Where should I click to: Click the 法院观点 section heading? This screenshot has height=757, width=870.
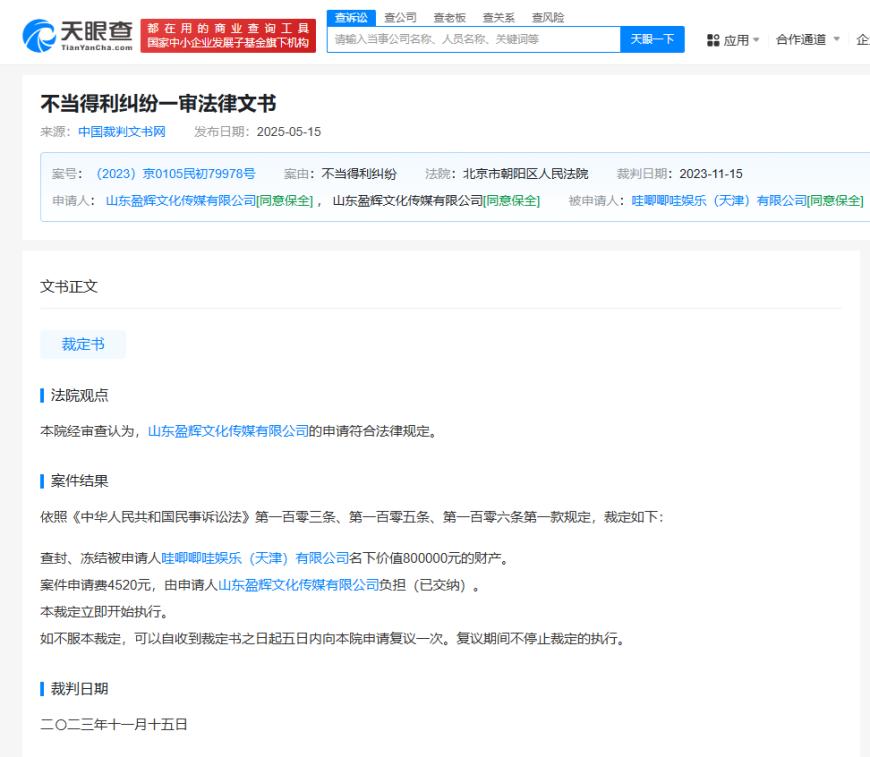pyautogui.click(x=79, y=395)
